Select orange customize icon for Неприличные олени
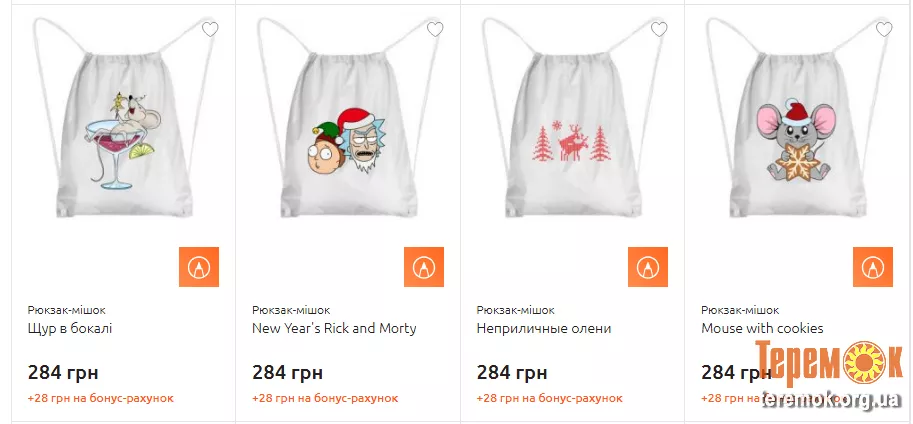913x424 pixels. tap(648, 267)
